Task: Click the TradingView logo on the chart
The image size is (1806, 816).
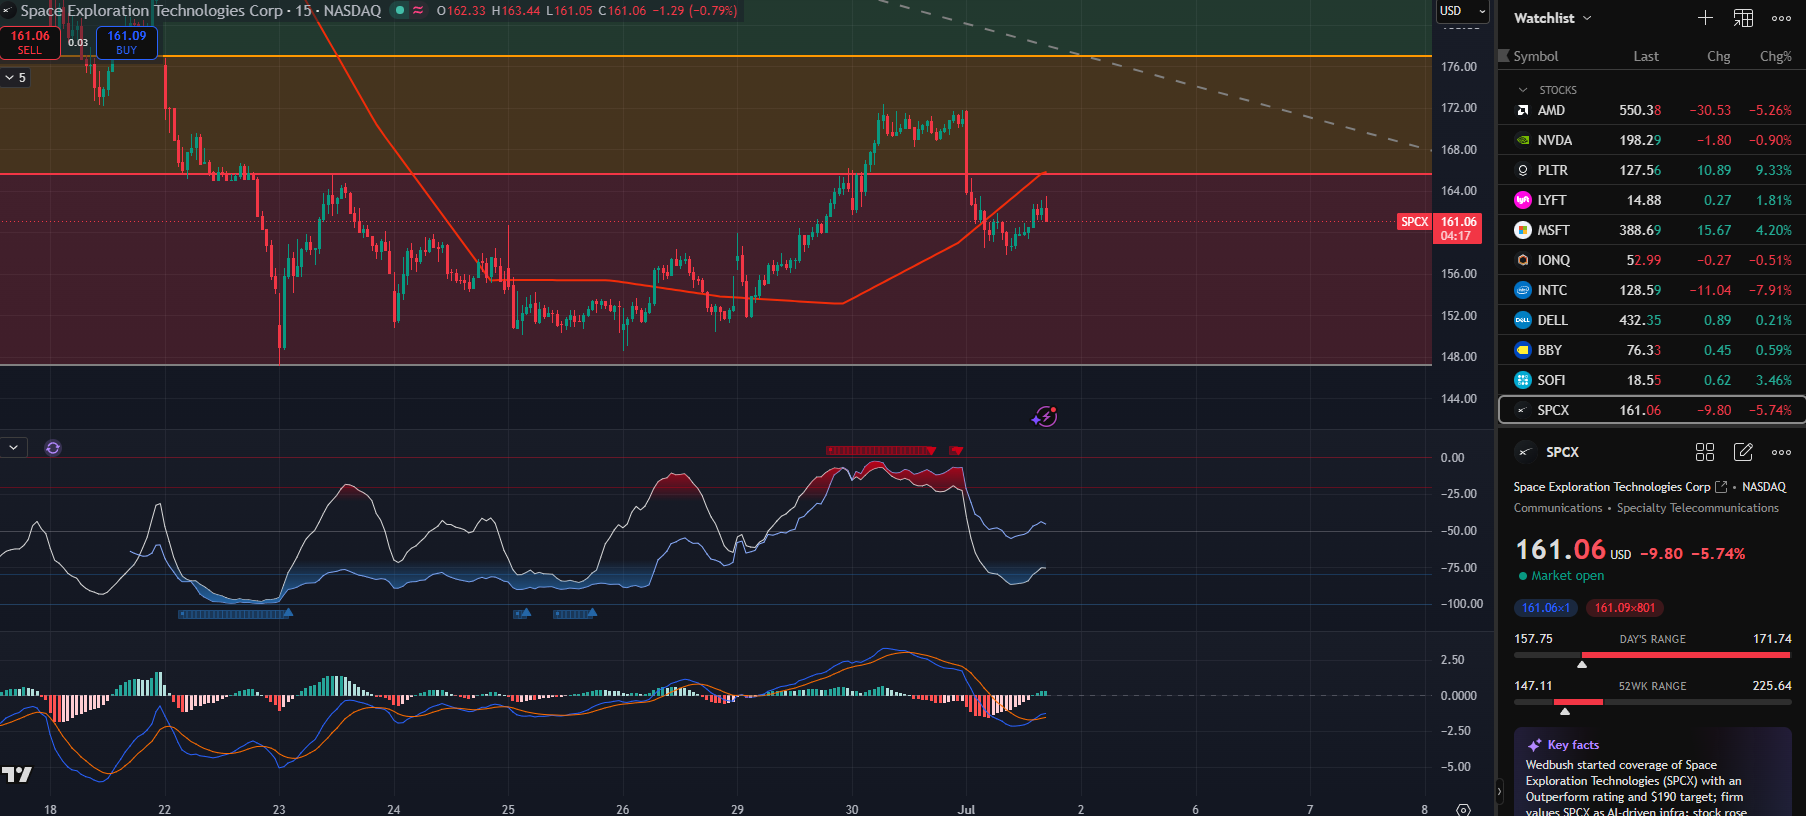Action: [17, 774]
